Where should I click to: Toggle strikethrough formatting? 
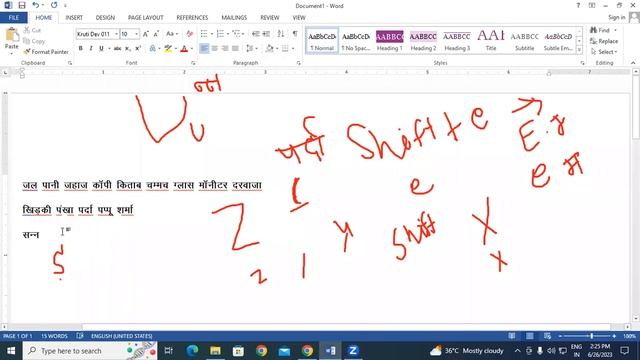(x=118, y=49)
